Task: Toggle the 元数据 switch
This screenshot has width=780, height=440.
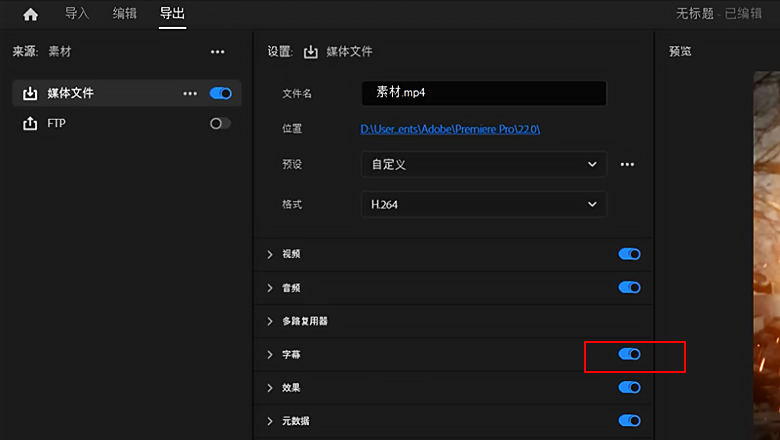Action: tap(629, 421)
